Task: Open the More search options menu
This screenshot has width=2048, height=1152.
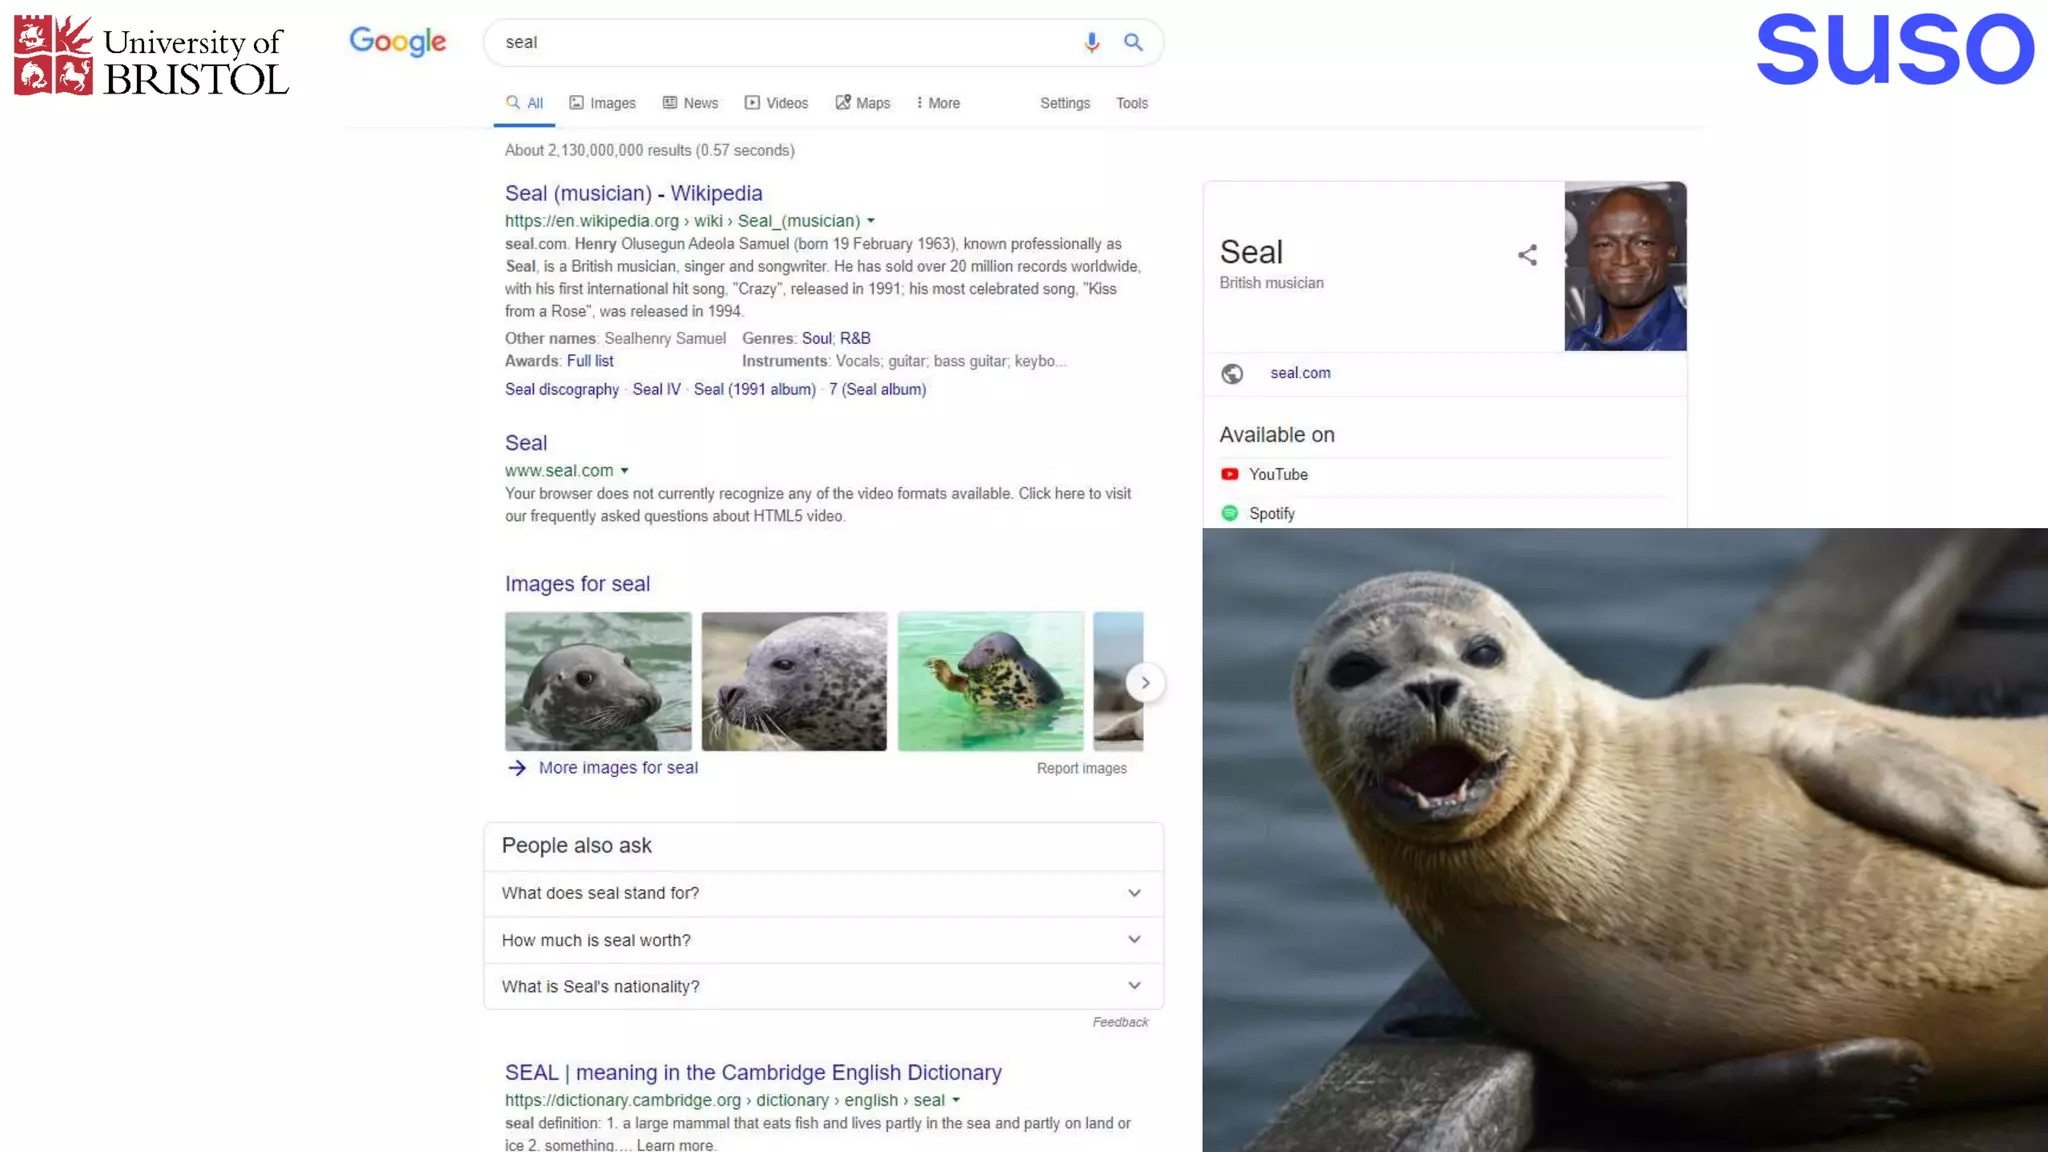Action: coord(938,103)
